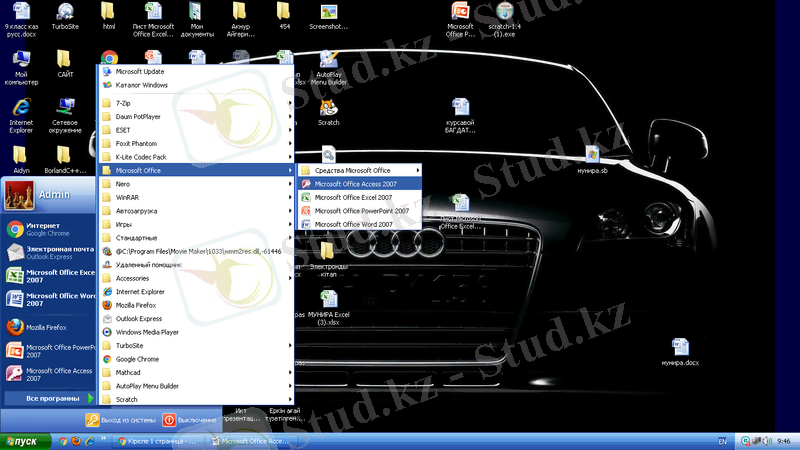Click the Scratch cat desktop icon

point(328,108)
